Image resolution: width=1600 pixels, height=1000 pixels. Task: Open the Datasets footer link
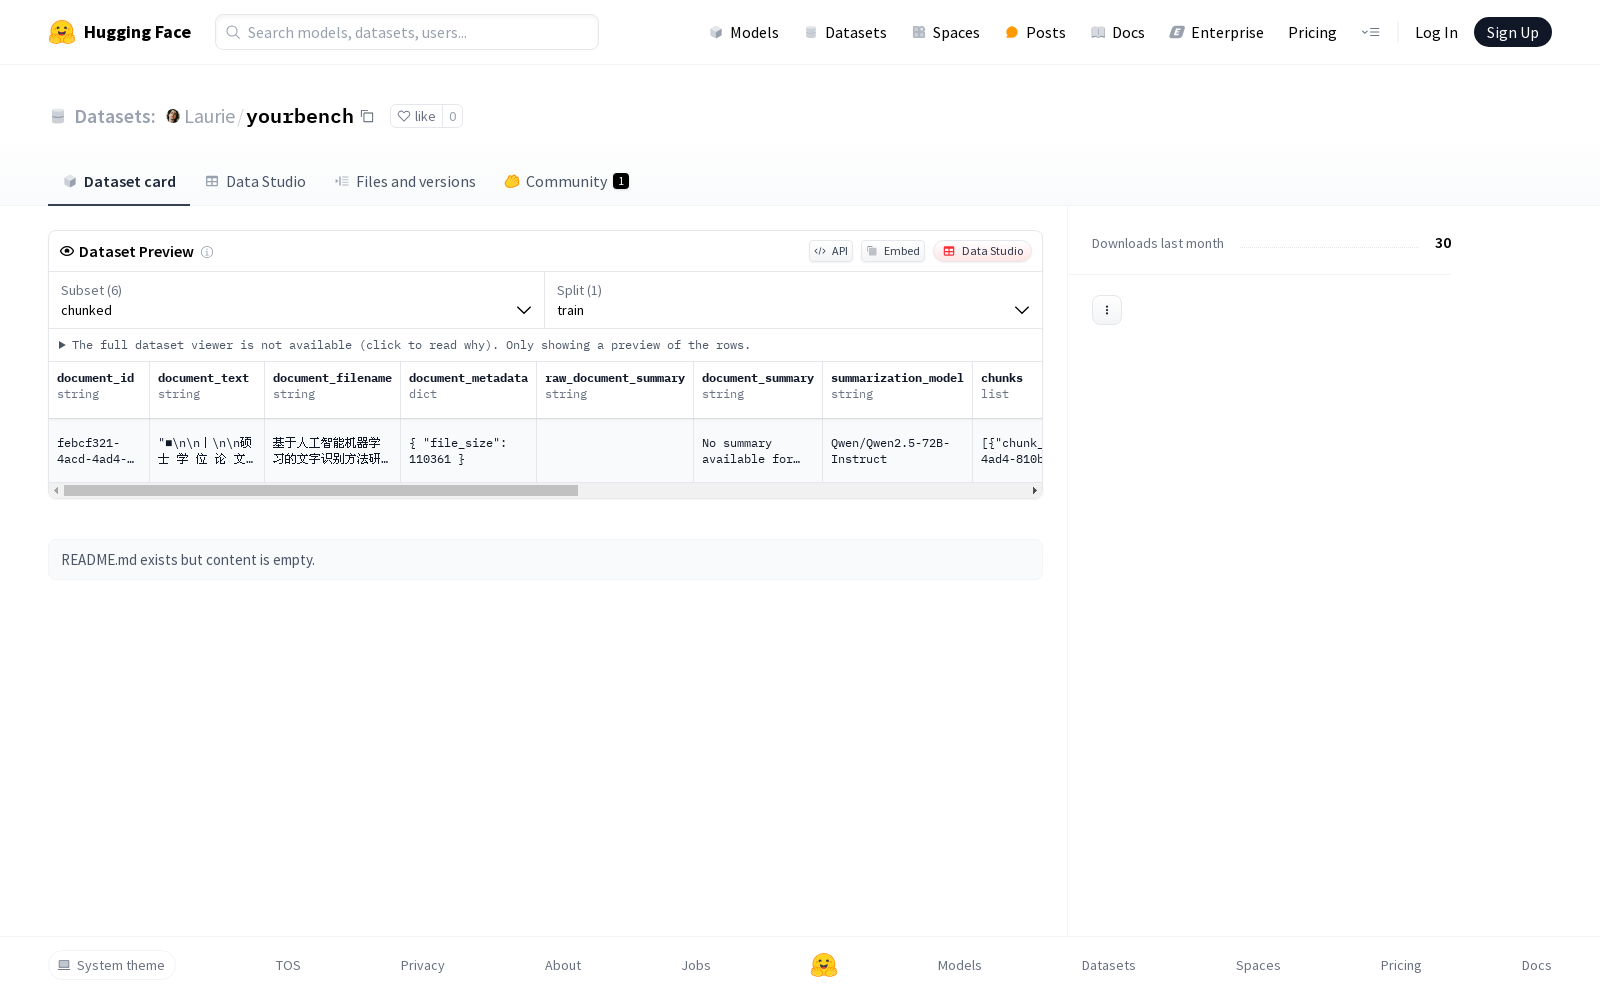(1109, 965)
